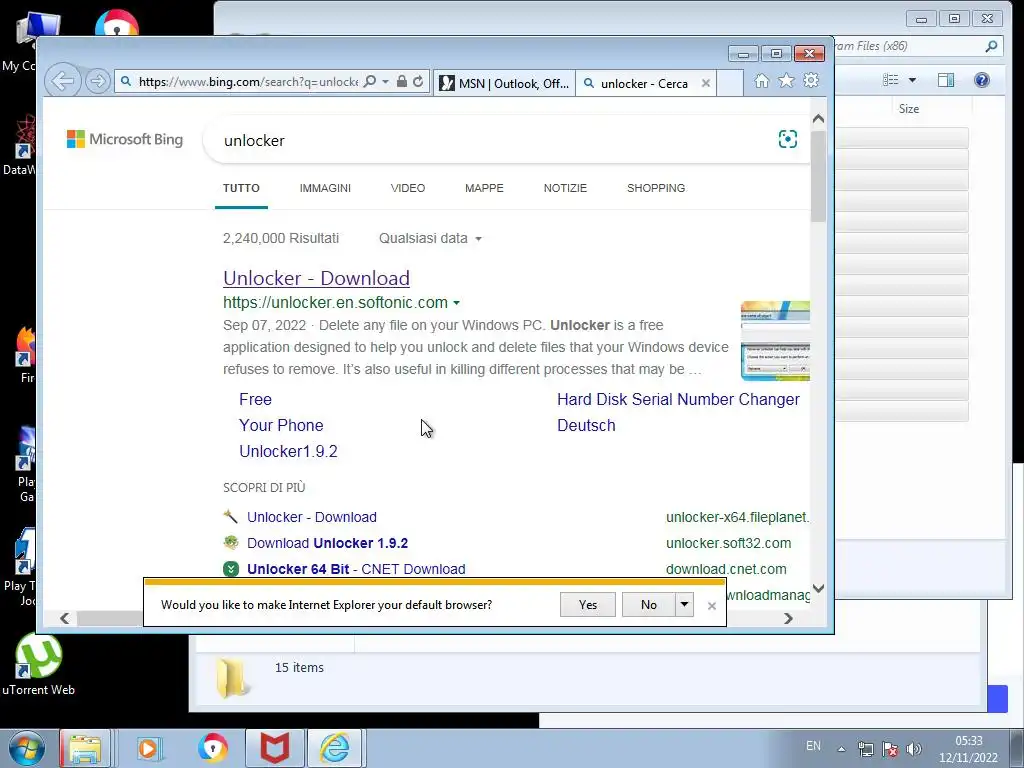Close the 'unlocker - Cerca' tab

point(705,84)
